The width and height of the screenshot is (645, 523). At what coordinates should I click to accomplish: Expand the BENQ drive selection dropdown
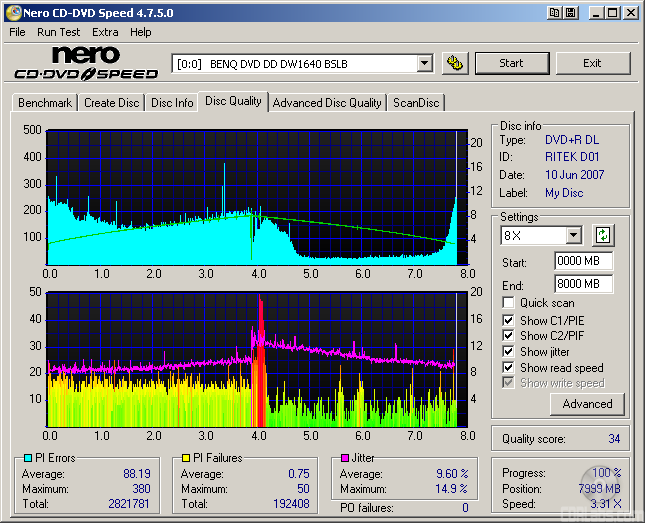424,63
